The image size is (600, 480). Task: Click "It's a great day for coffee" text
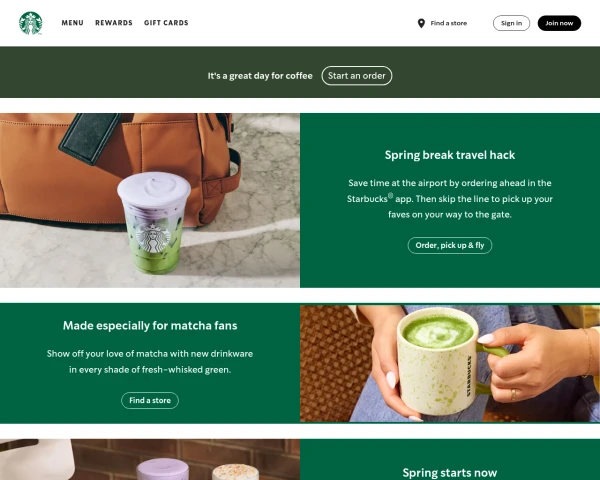point(260,76)
